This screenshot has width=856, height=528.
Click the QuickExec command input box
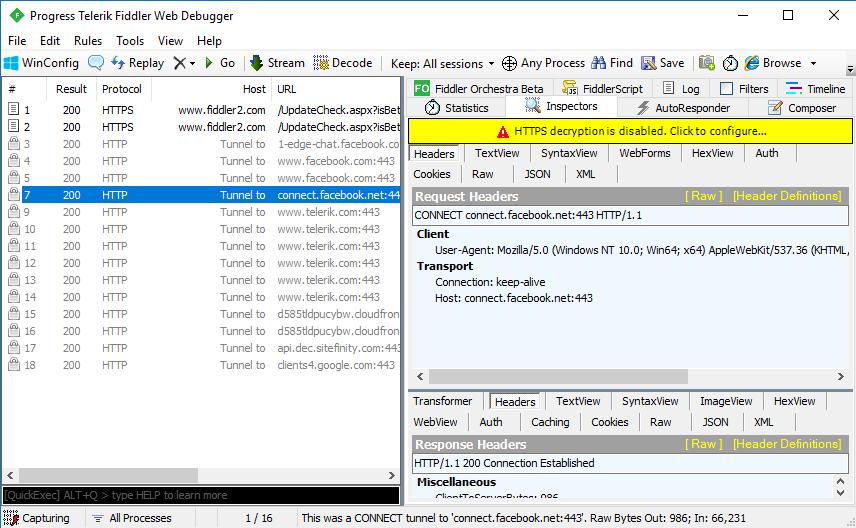tap(201, 495)
